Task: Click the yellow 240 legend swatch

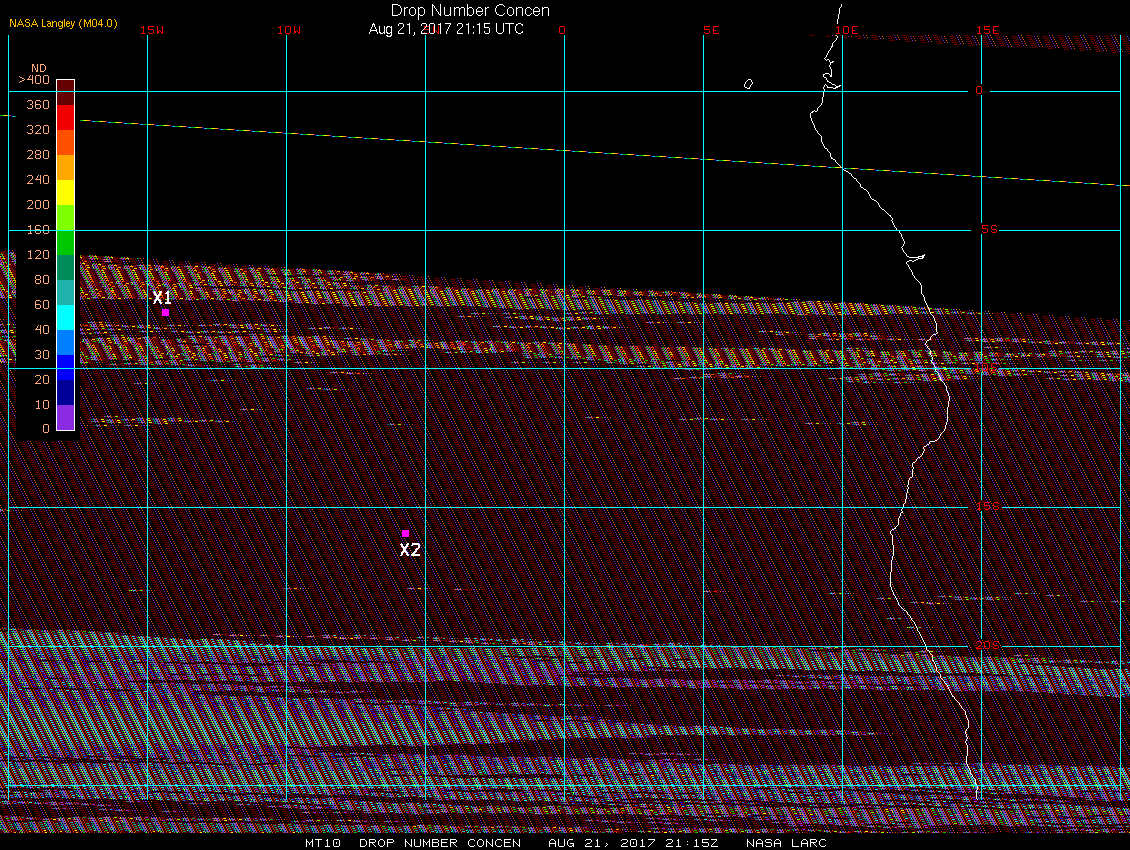Action: click(x=66, y=192)
